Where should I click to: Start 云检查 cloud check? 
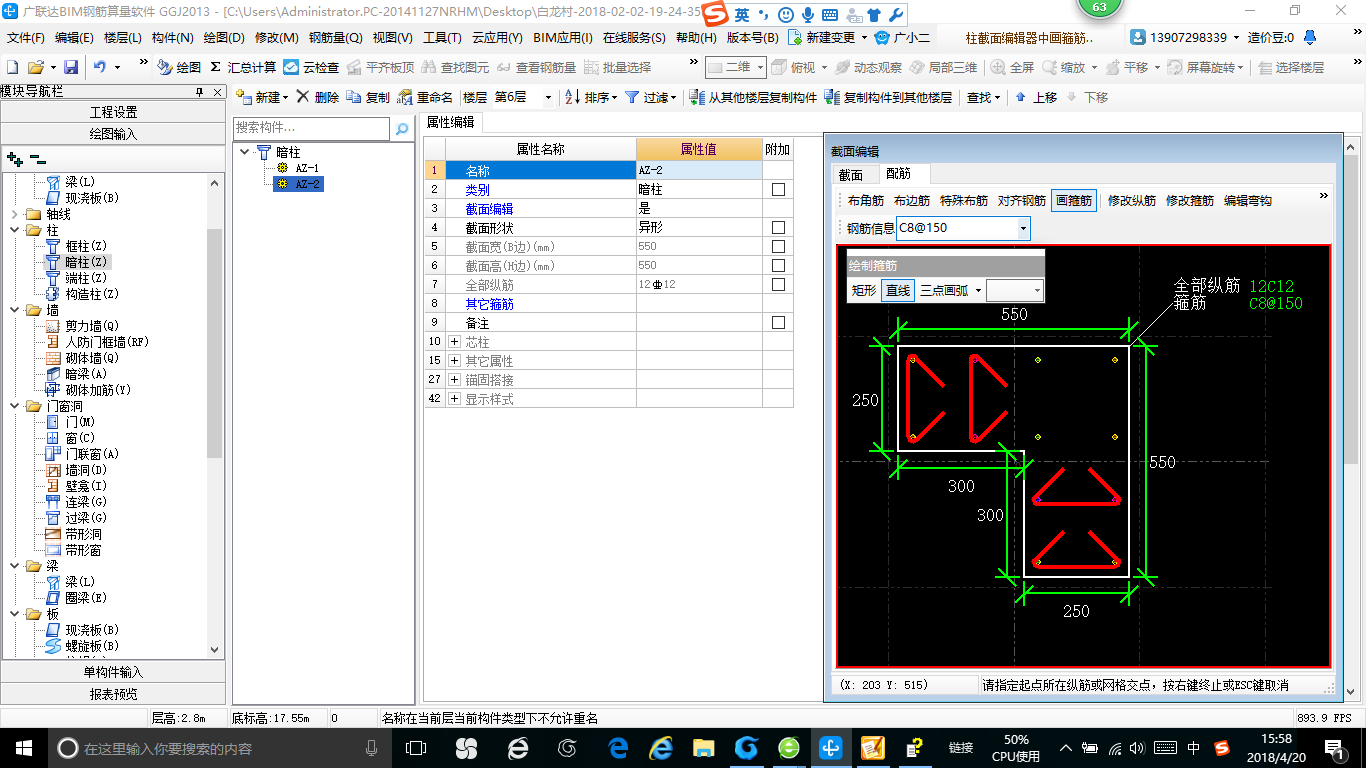[311, 67]
